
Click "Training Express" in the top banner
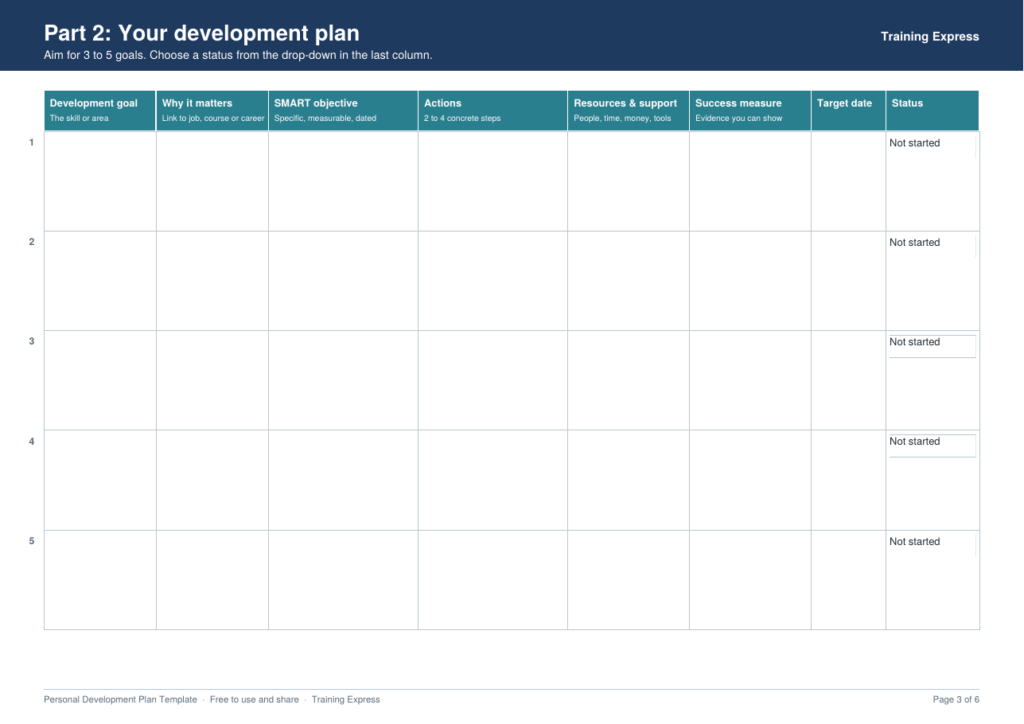[x=929, y=37]
